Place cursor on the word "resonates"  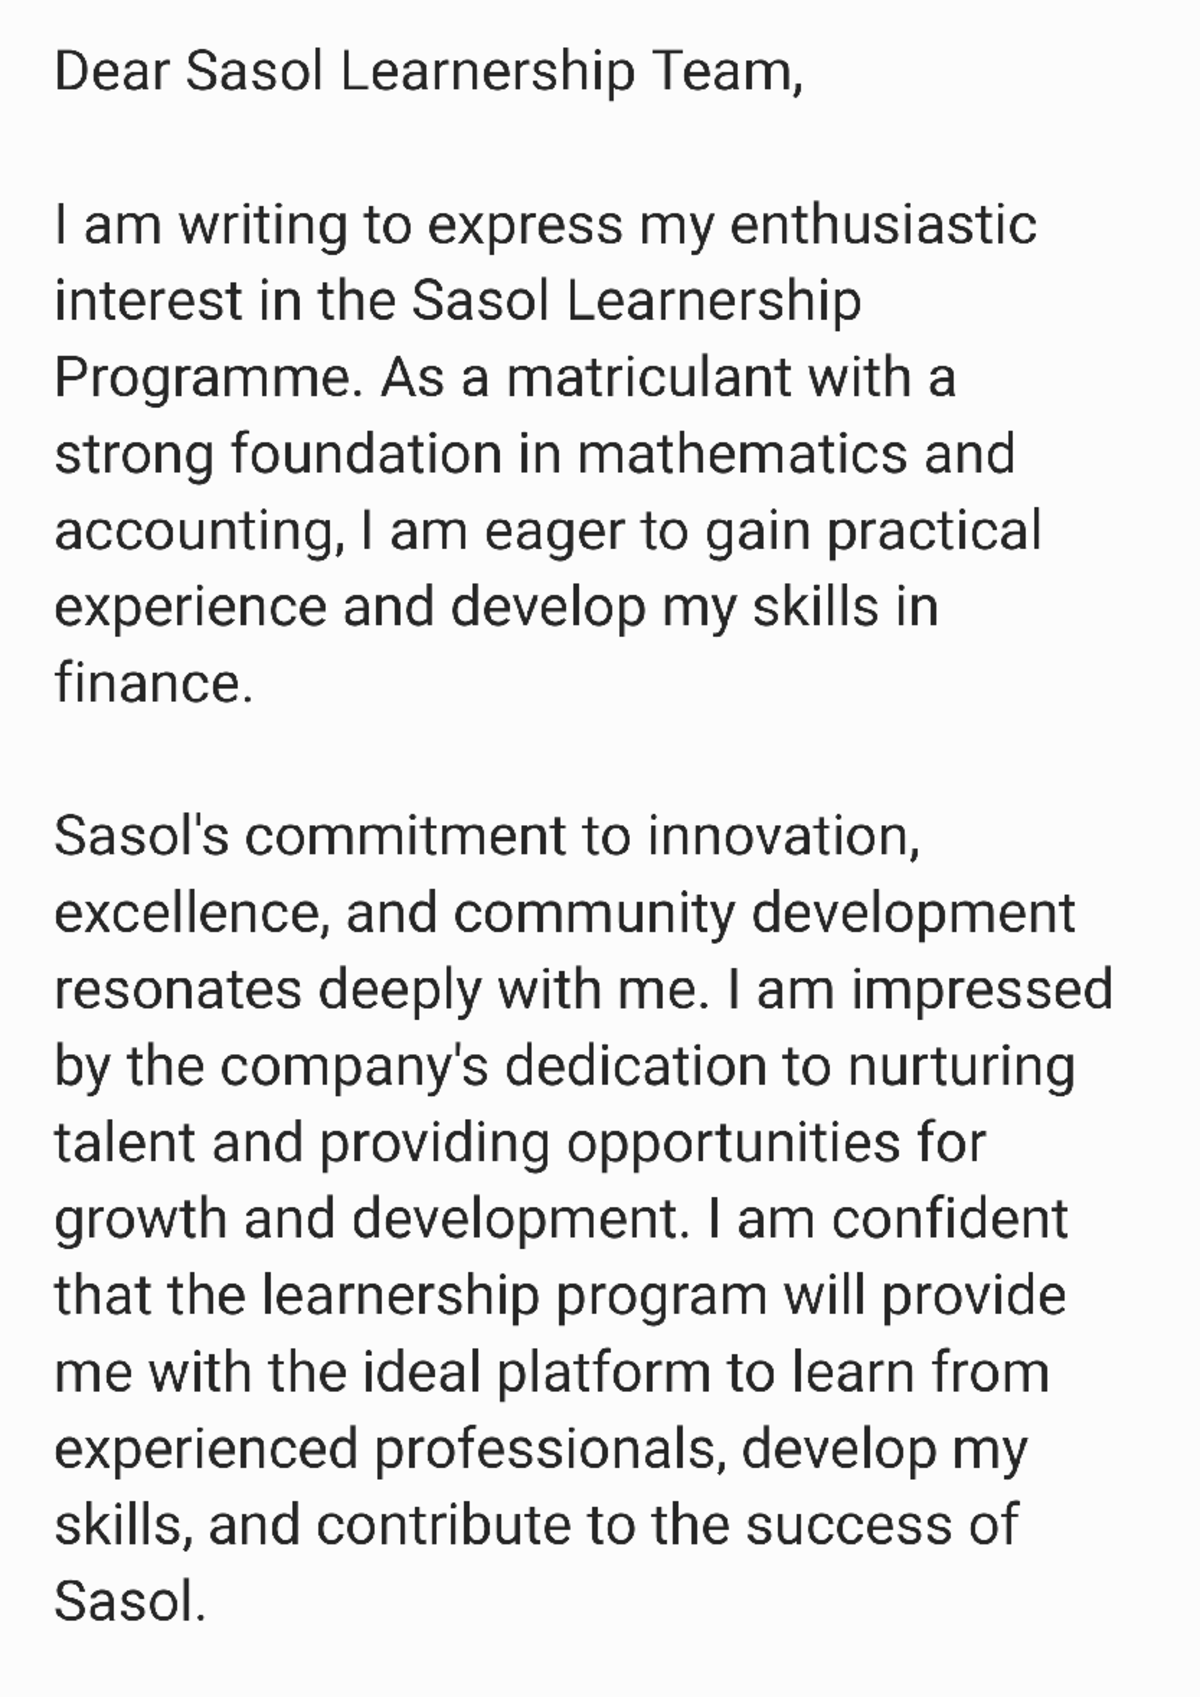[178, 990]
